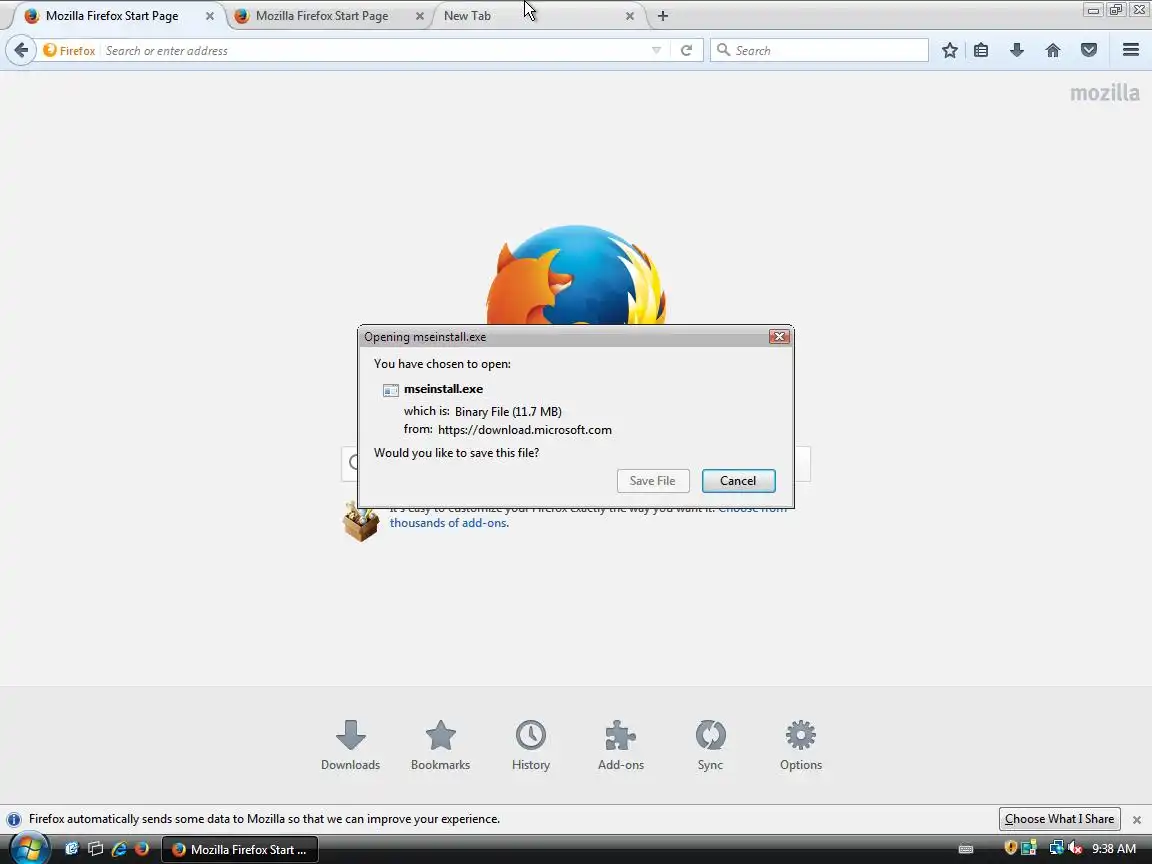Open the 'thousands of add-ons' link

449,523
